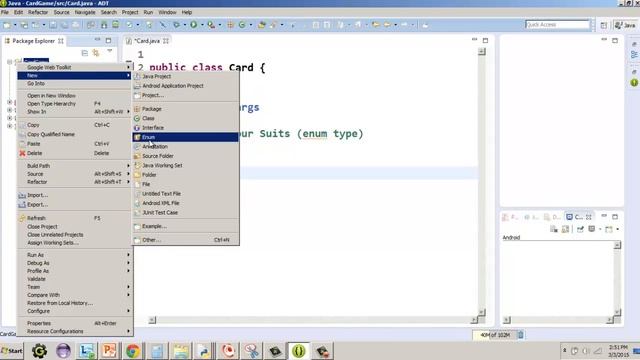640x360 pixels.
Task: Click the New toolbar icon
Action: coord(7,25)
